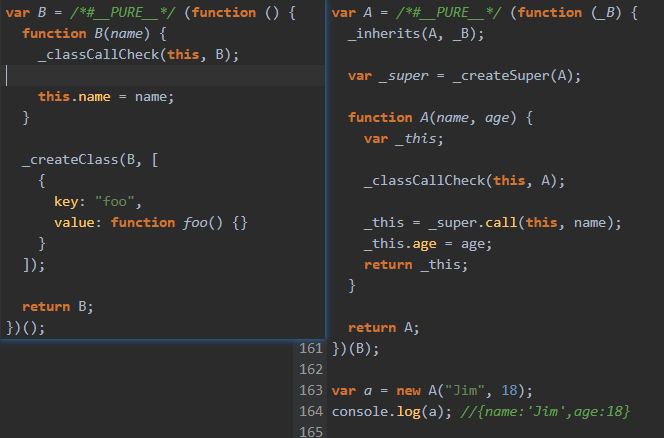Click function A(name, age) declaration

(x=440, y=118)
